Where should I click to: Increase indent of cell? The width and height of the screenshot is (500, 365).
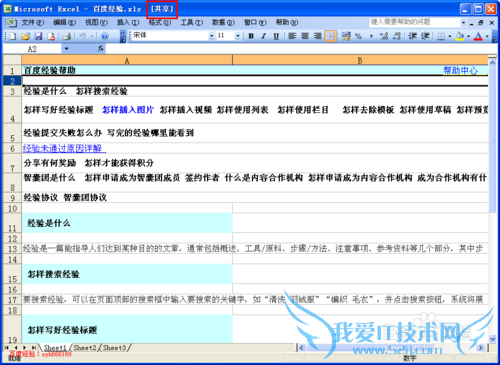[425, 36]
